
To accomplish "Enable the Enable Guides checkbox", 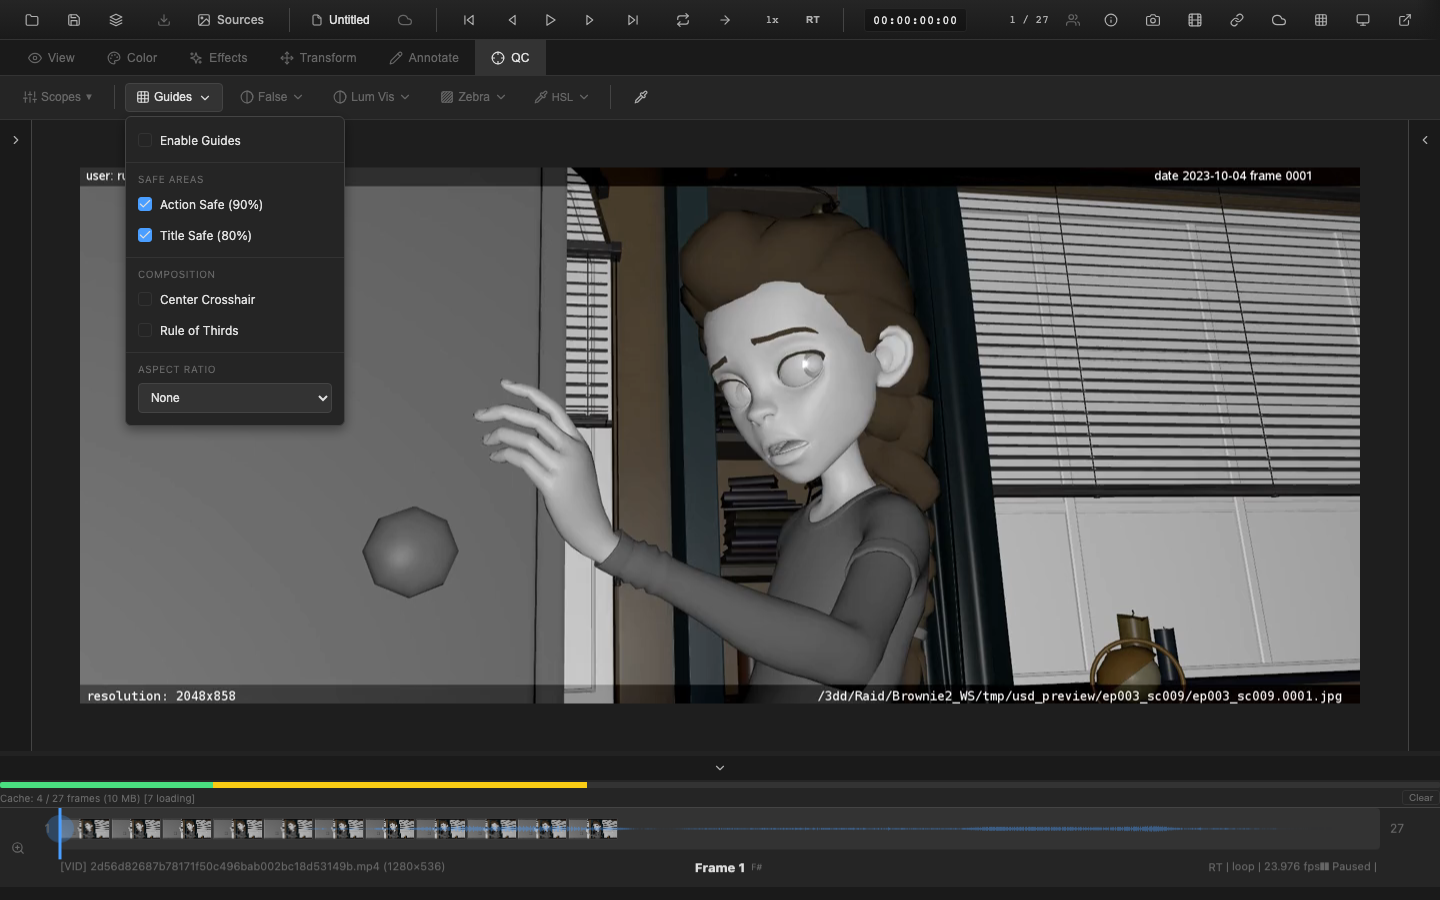I will click(x=146, y=141).
